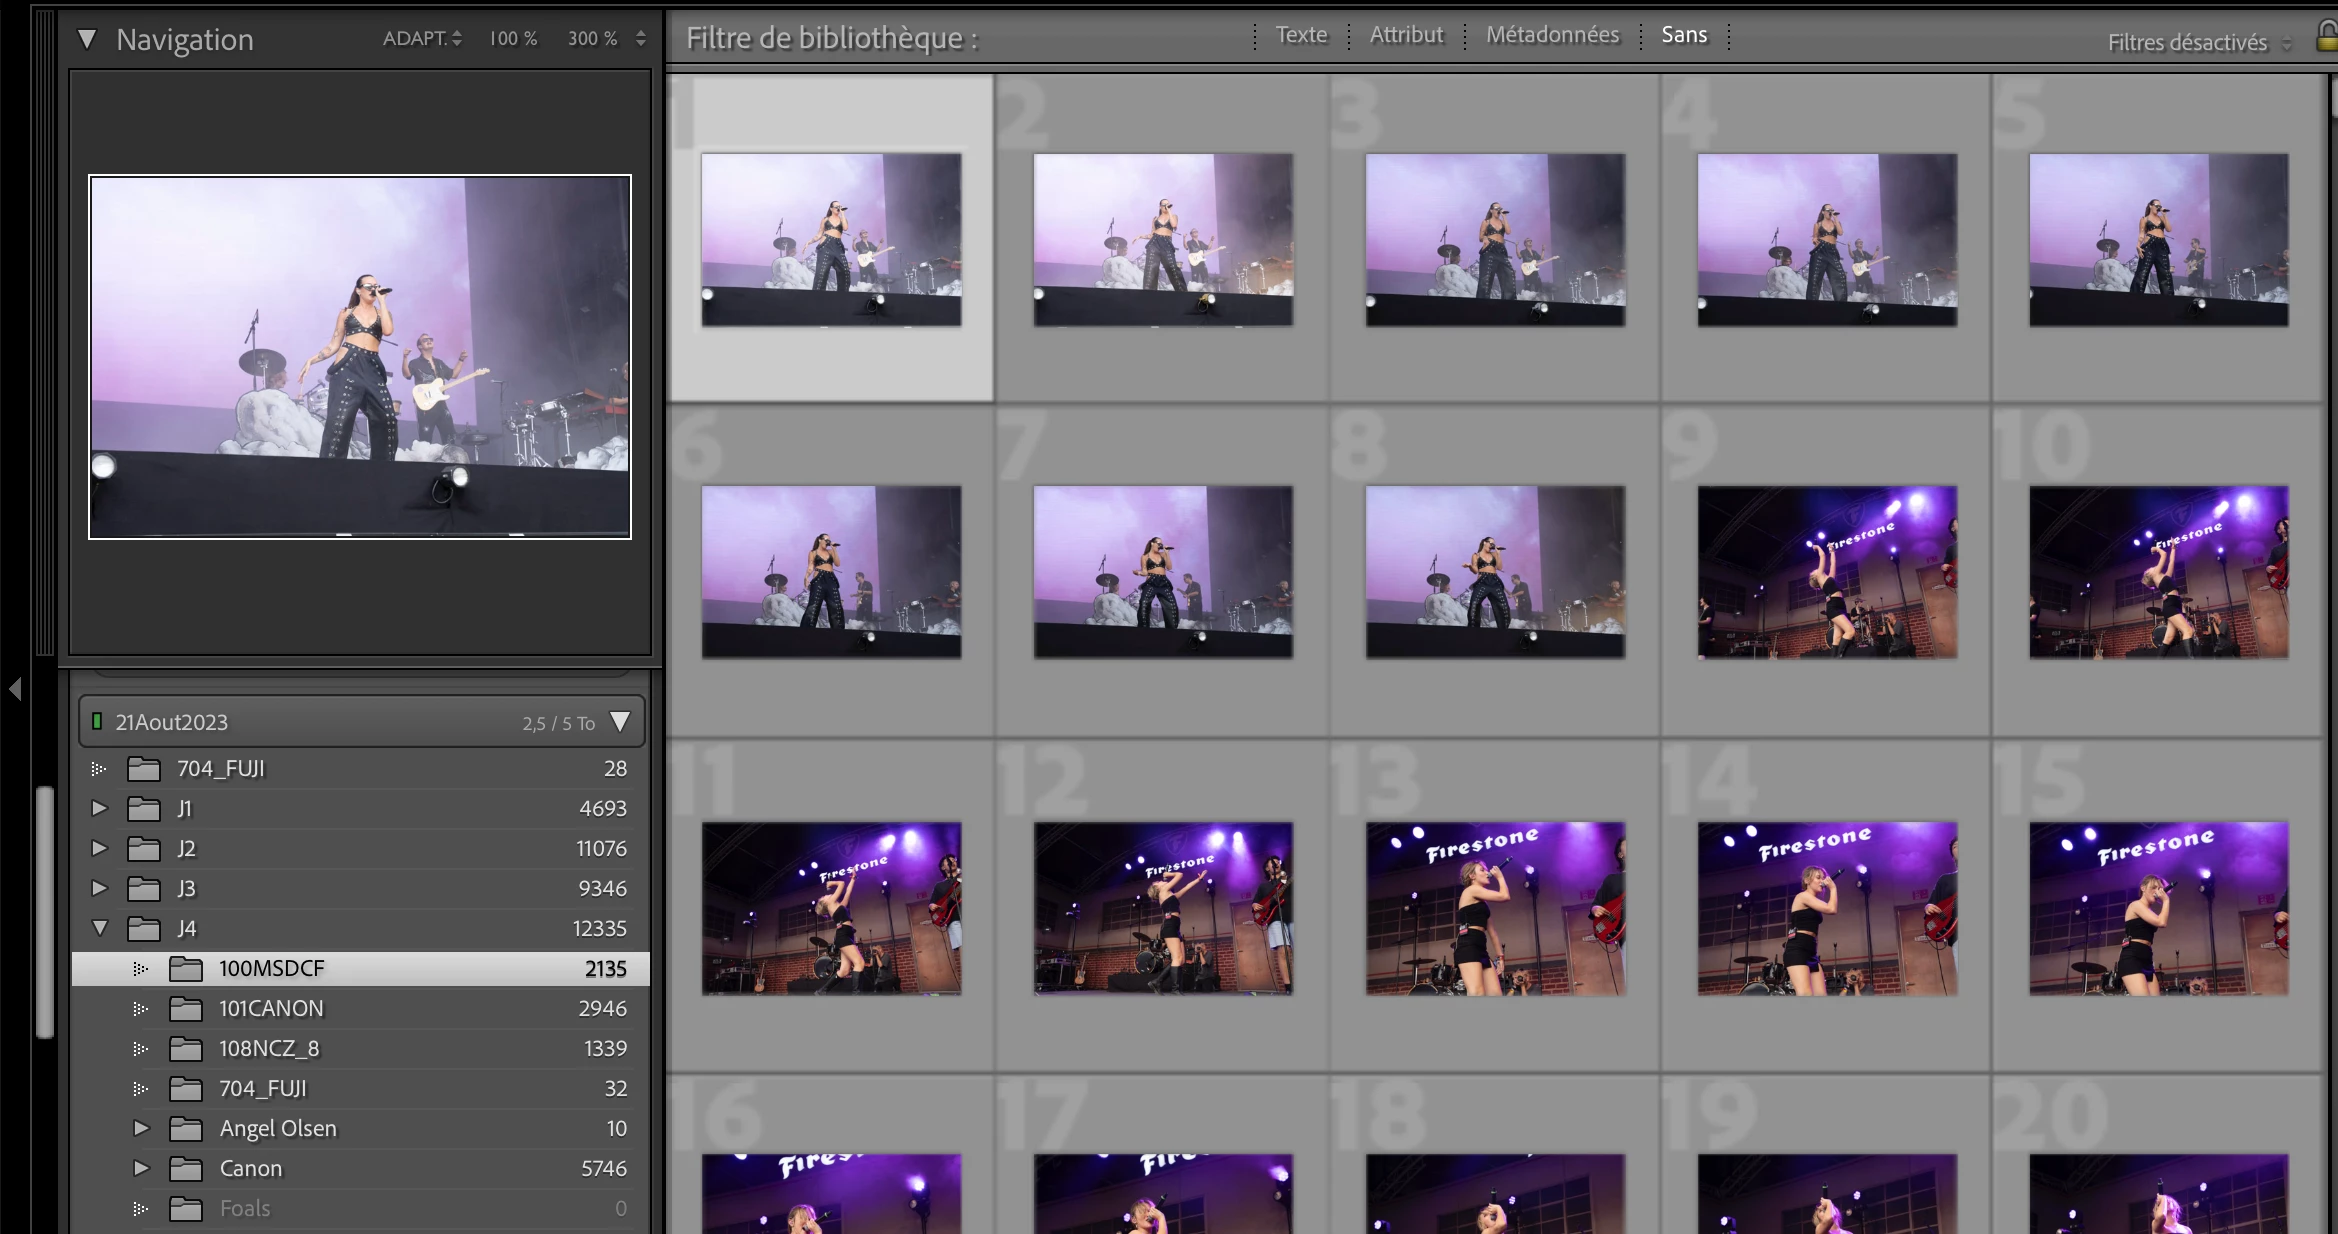Click the filter lock padlock icon
This screenshot has width=2338, height=1234.
tap(2326, 38)
